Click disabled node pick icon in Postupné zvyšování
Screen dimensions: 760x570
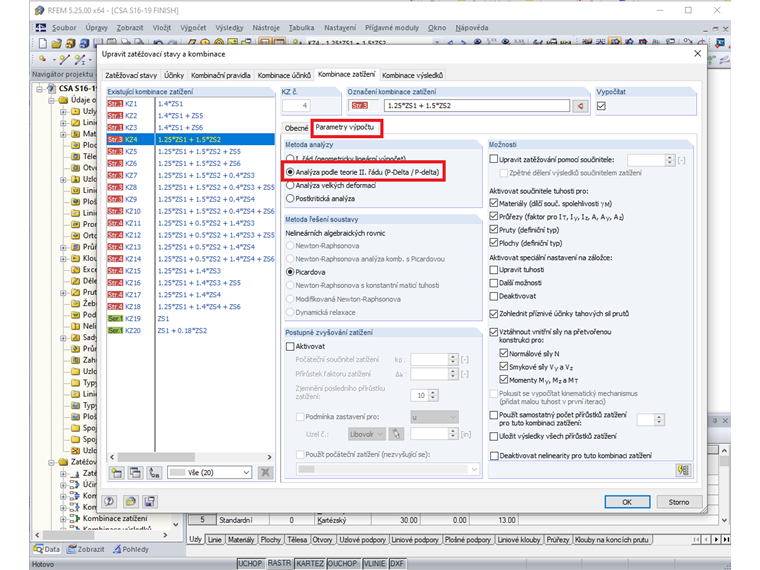point(396,434)
